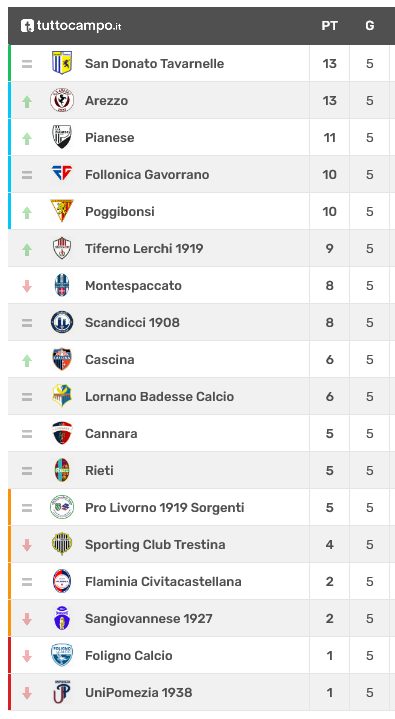Click red down arrow beside Montespaccato

(x=27, y=286)
